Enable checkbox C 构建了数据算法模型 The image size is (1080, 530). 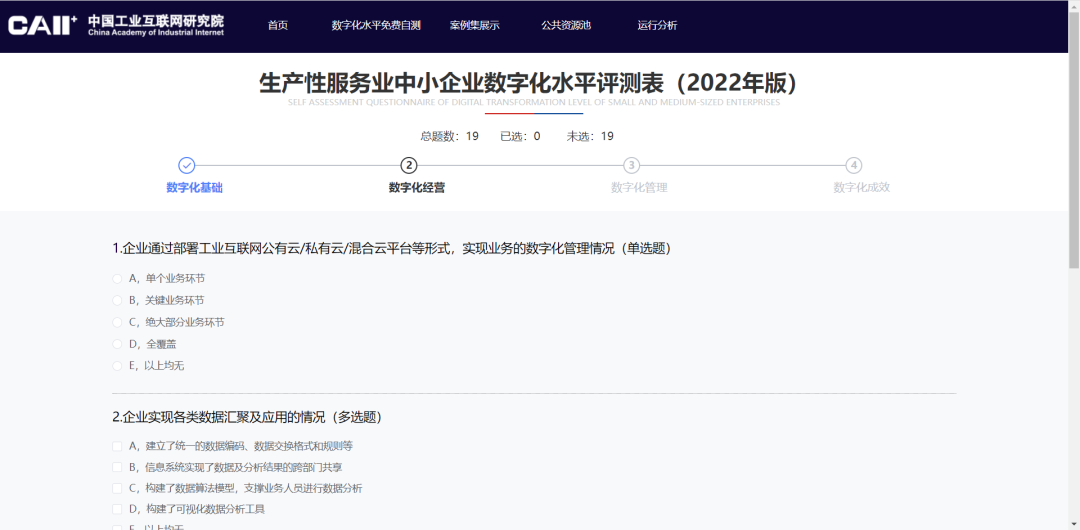pyautogui.click(x=118, y=488)
